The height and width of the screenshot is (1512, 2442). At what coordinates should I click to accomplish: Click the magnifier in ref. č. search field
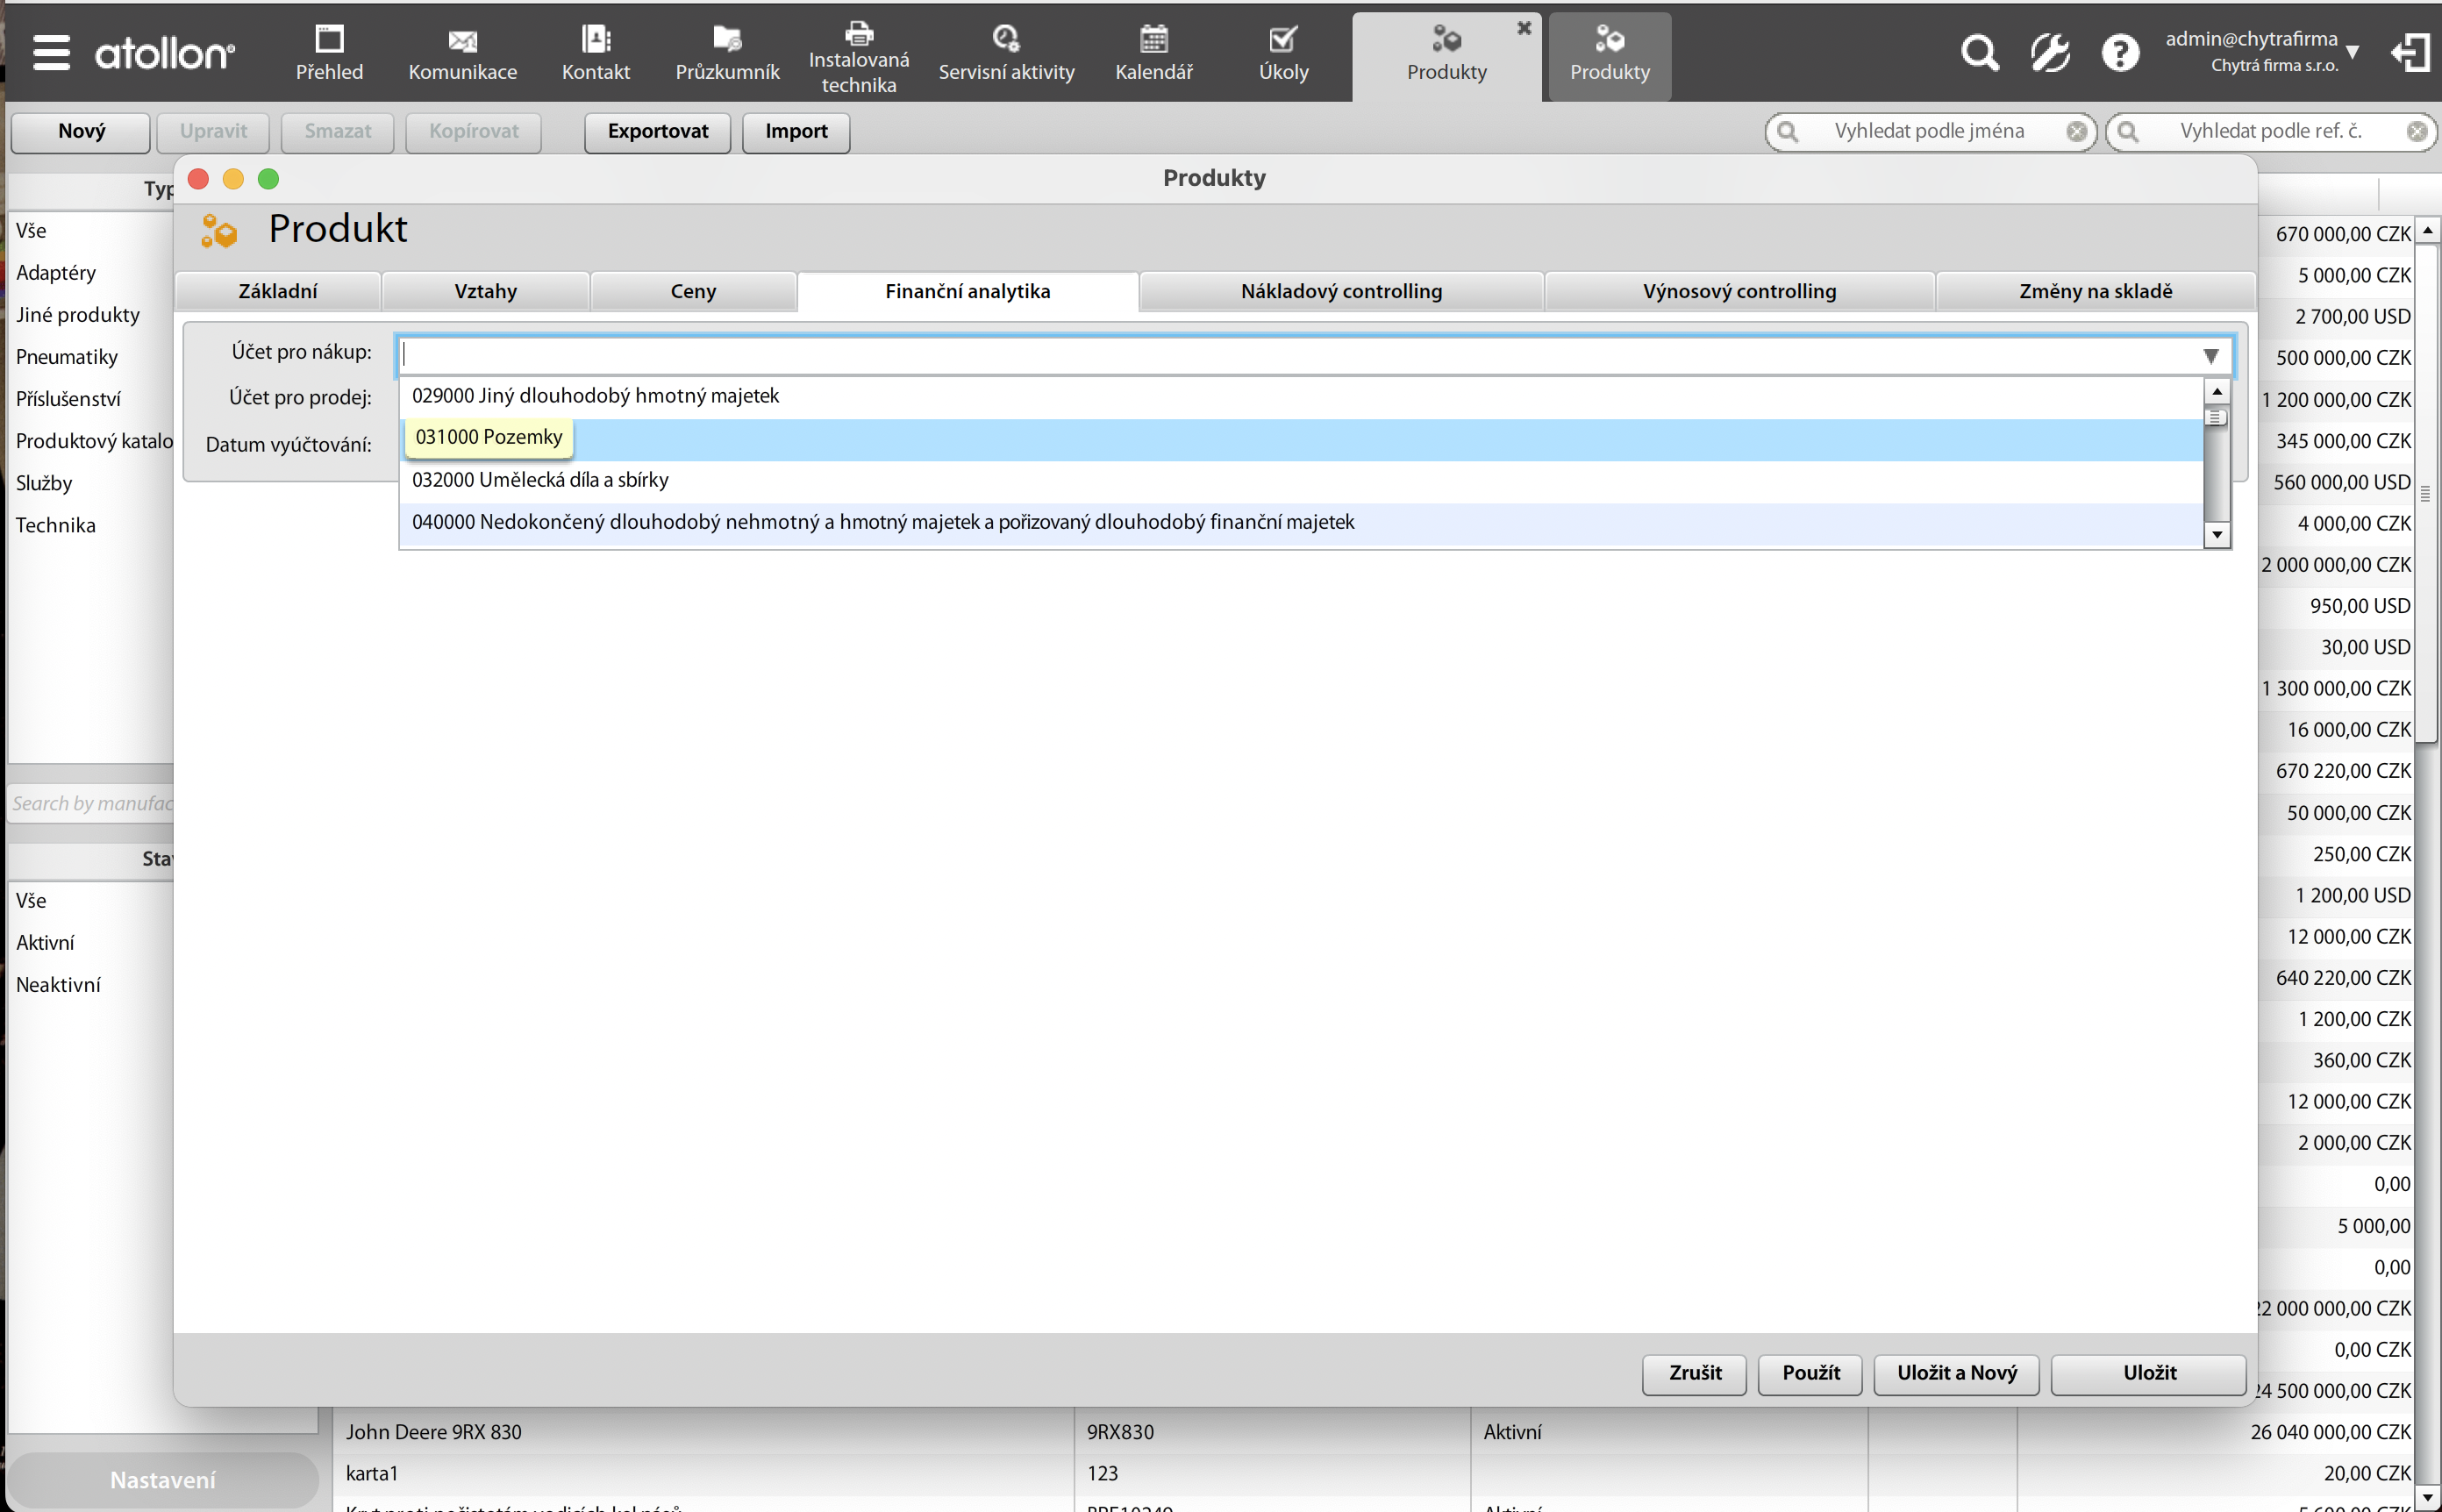[x=2128, y=131]
